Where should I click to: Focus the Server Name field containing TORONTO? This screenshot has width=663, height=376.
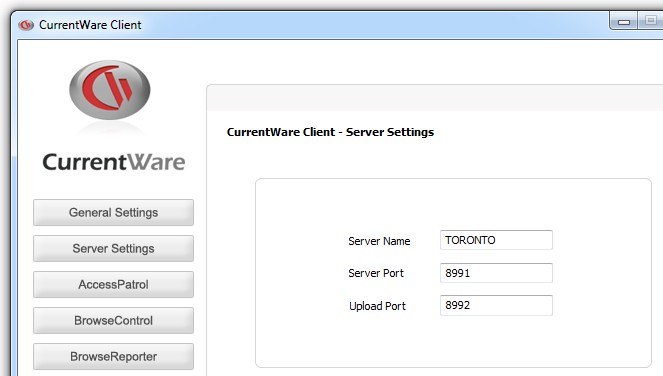496,240
